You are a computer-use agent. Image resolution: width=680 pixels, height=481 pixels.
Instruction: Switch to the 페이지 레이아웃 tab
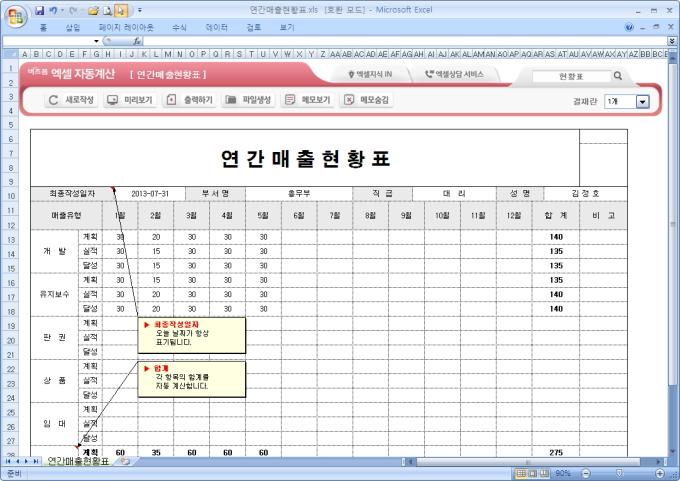(x=126, y=27)
